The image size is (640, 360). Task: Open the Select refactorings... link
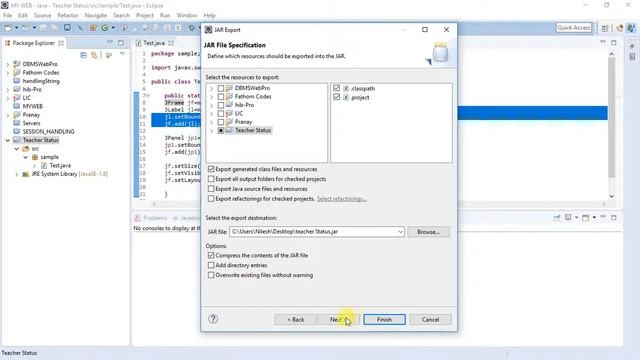click(342, 199)
